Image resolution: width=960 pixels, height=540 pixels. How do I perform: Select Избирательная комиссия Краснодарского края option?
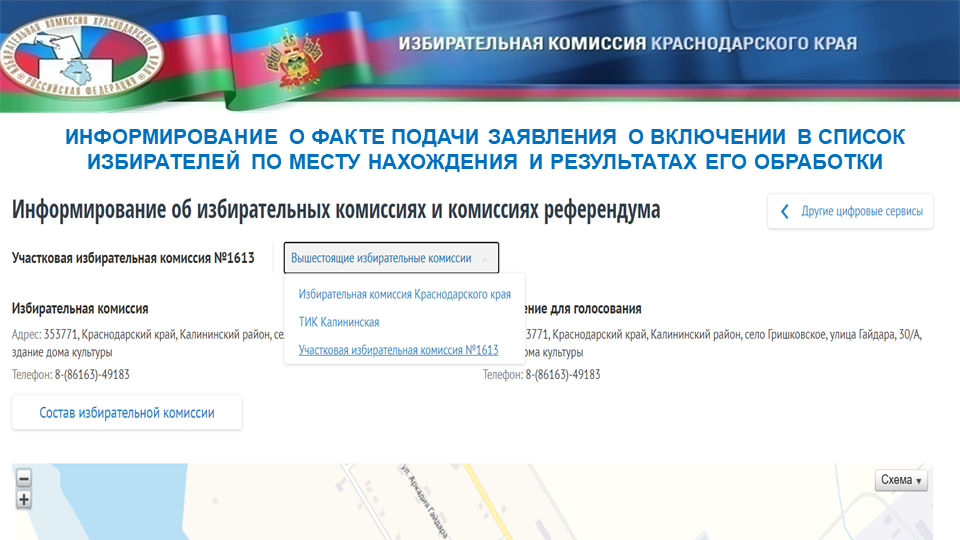pyautogui.click(x=404, y=295)
